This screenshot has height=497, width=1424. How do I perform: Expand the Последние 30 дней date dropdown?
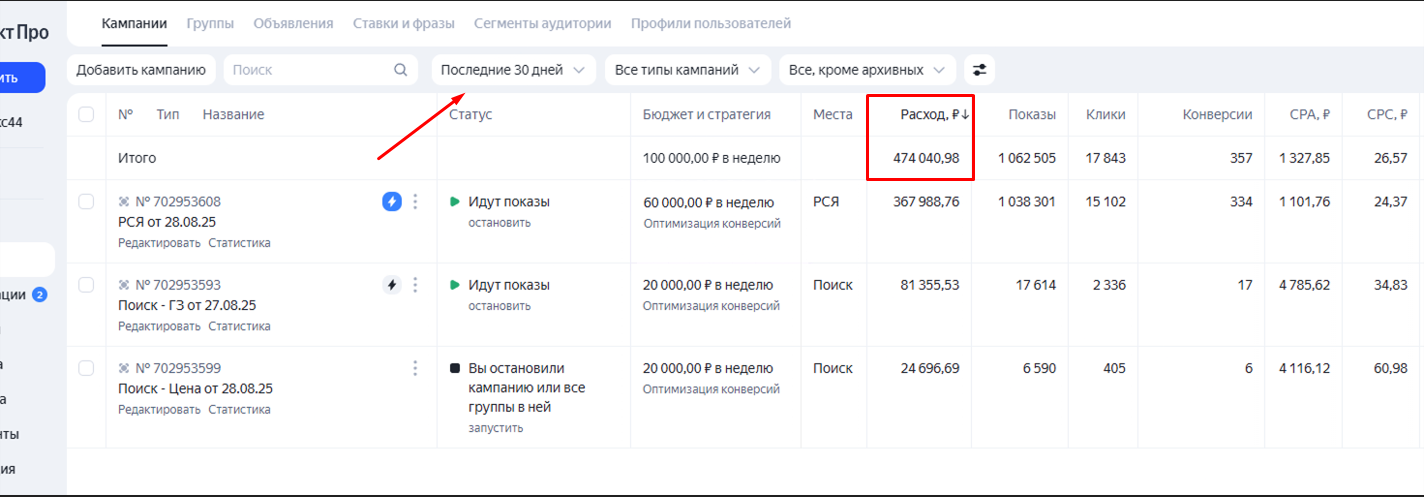[x=514, y=70]
